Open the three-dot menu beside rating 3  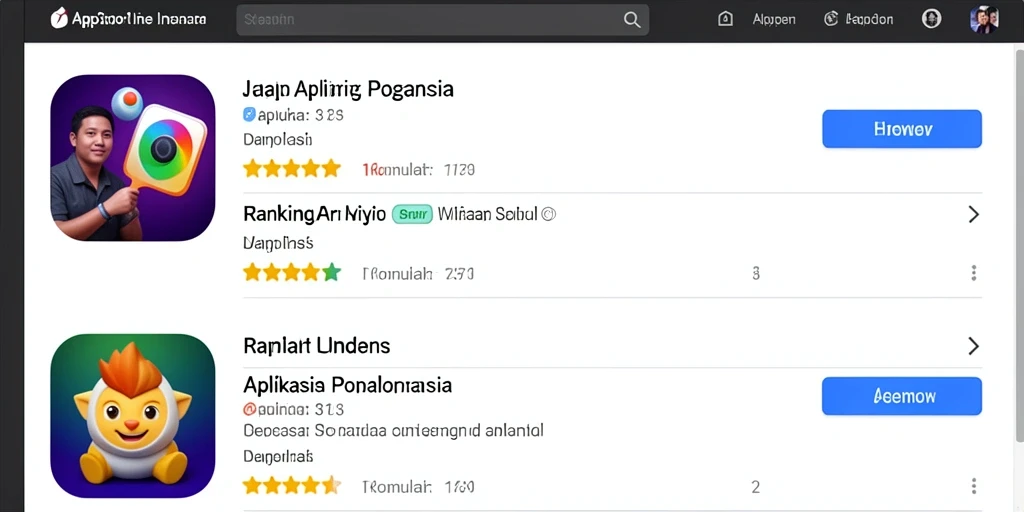click(x=973, y=273)
